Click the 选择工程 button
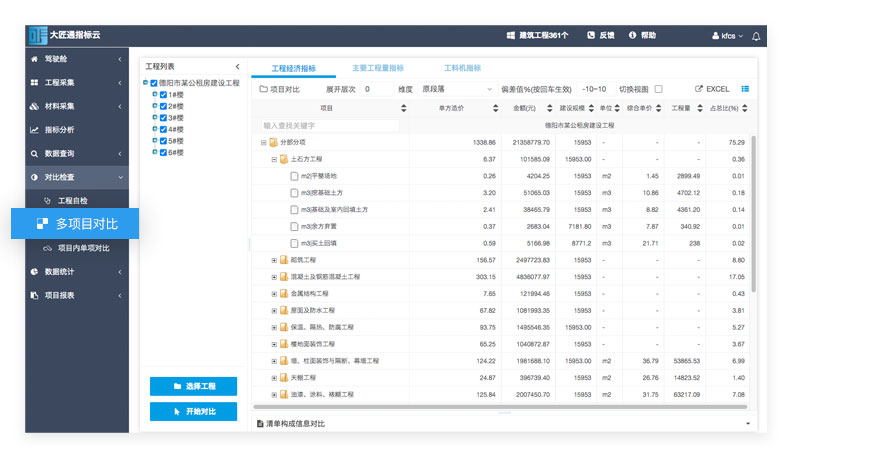The width and height of the screenshot is (869, 459). [193, 386]
